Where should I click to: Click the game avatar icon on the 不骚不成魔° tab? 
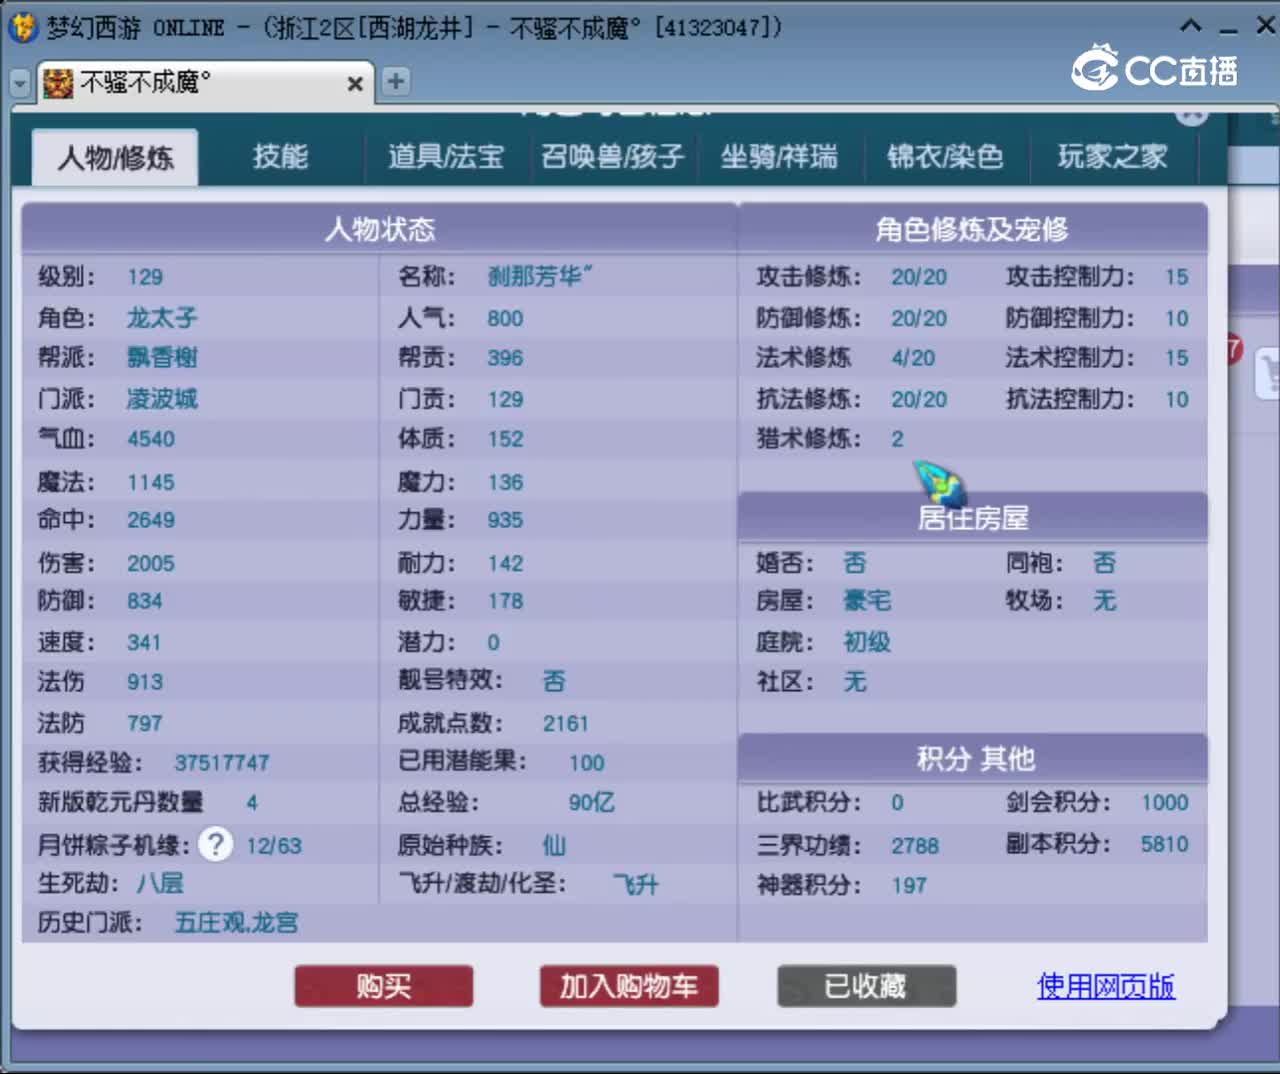[58, 83]
